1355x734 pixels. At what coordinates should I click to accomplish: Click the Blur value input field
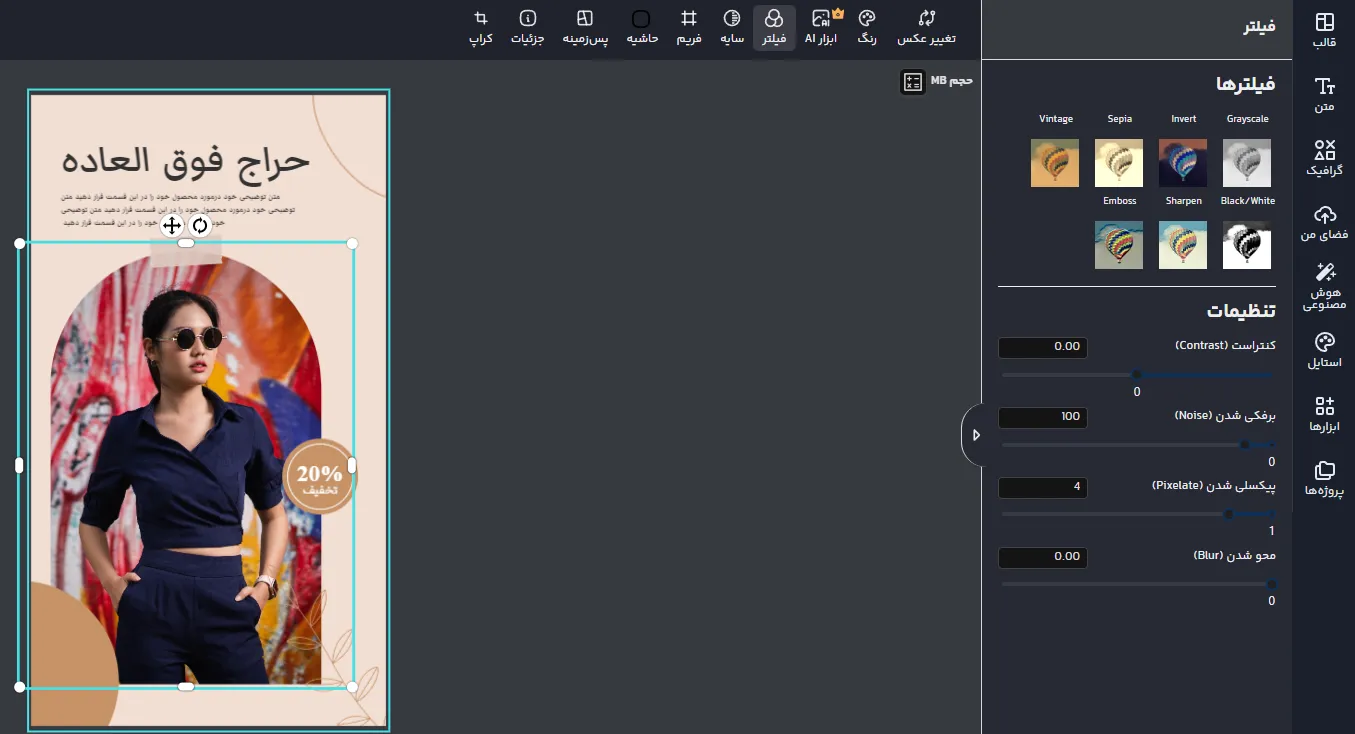(1043, 557)
